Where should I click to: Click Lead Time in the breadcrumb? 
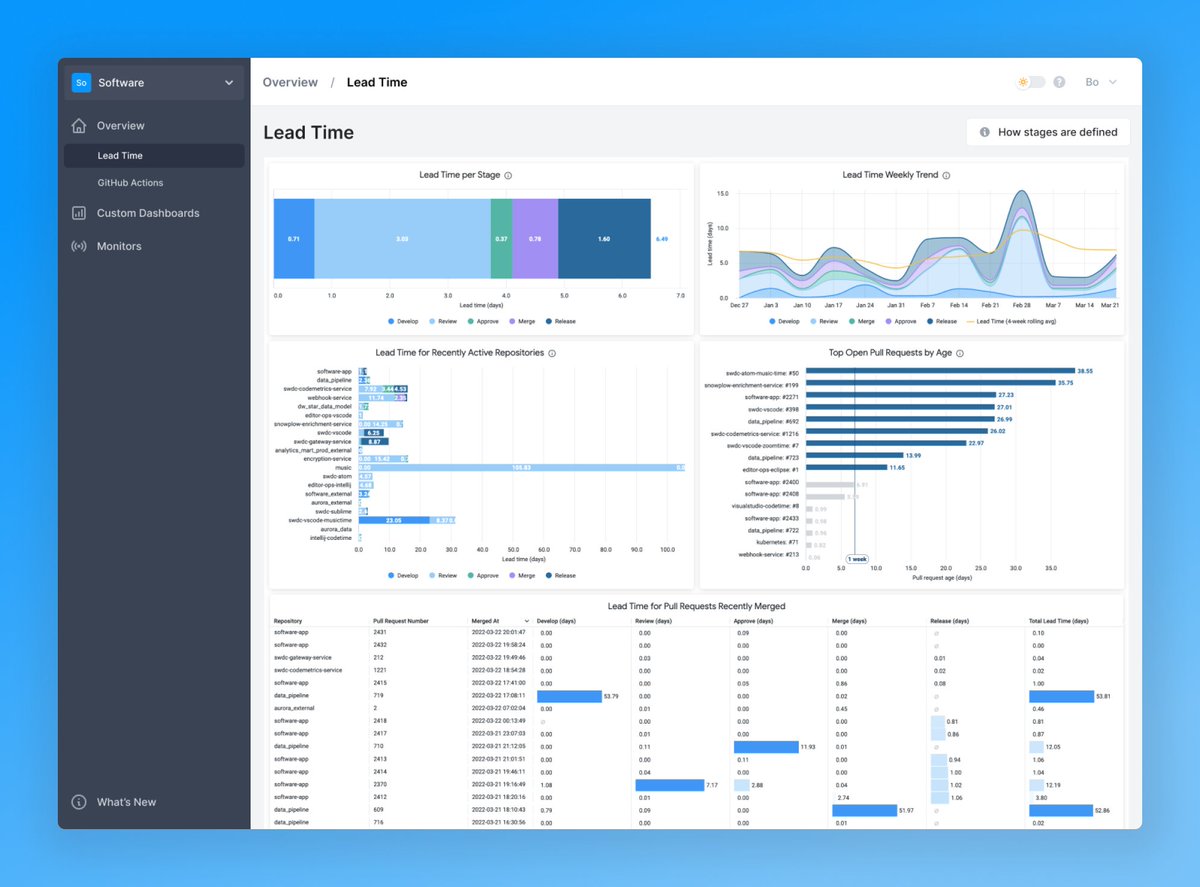[x=377, y=82]
